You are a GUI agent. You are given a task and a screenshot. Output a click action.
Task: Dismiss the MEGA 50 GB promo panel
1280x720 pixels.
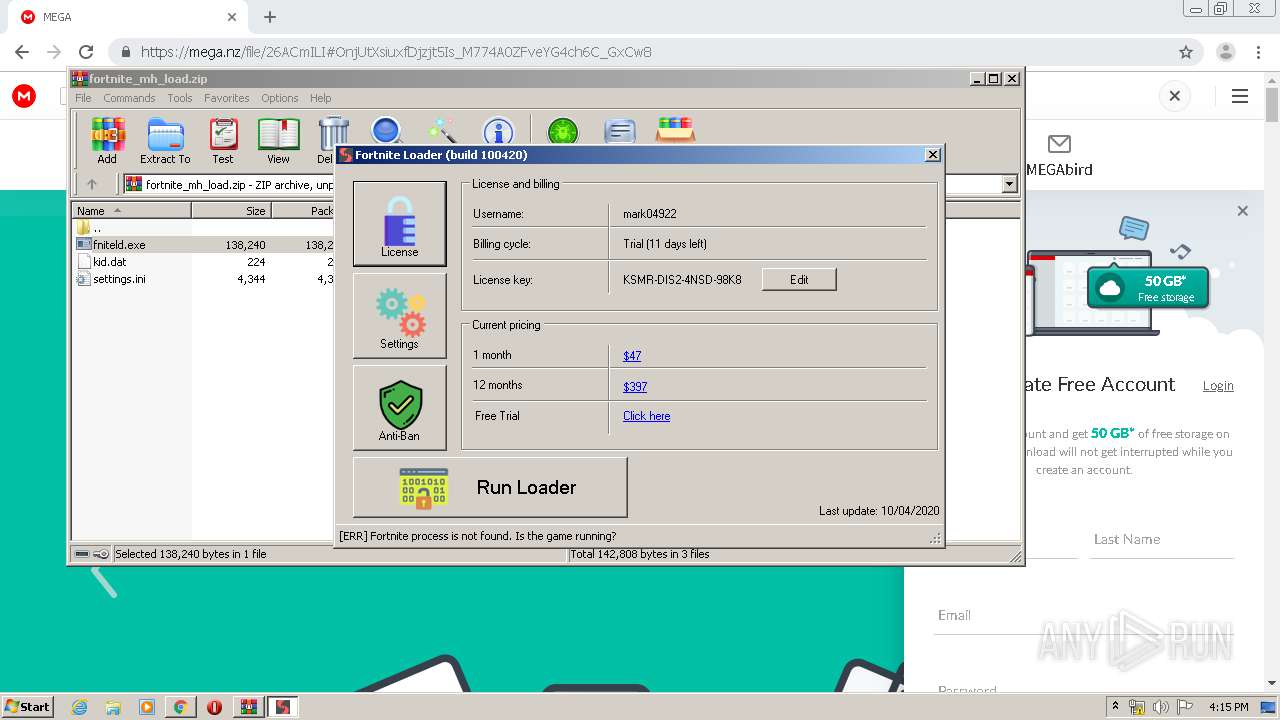click(1242, 211)
